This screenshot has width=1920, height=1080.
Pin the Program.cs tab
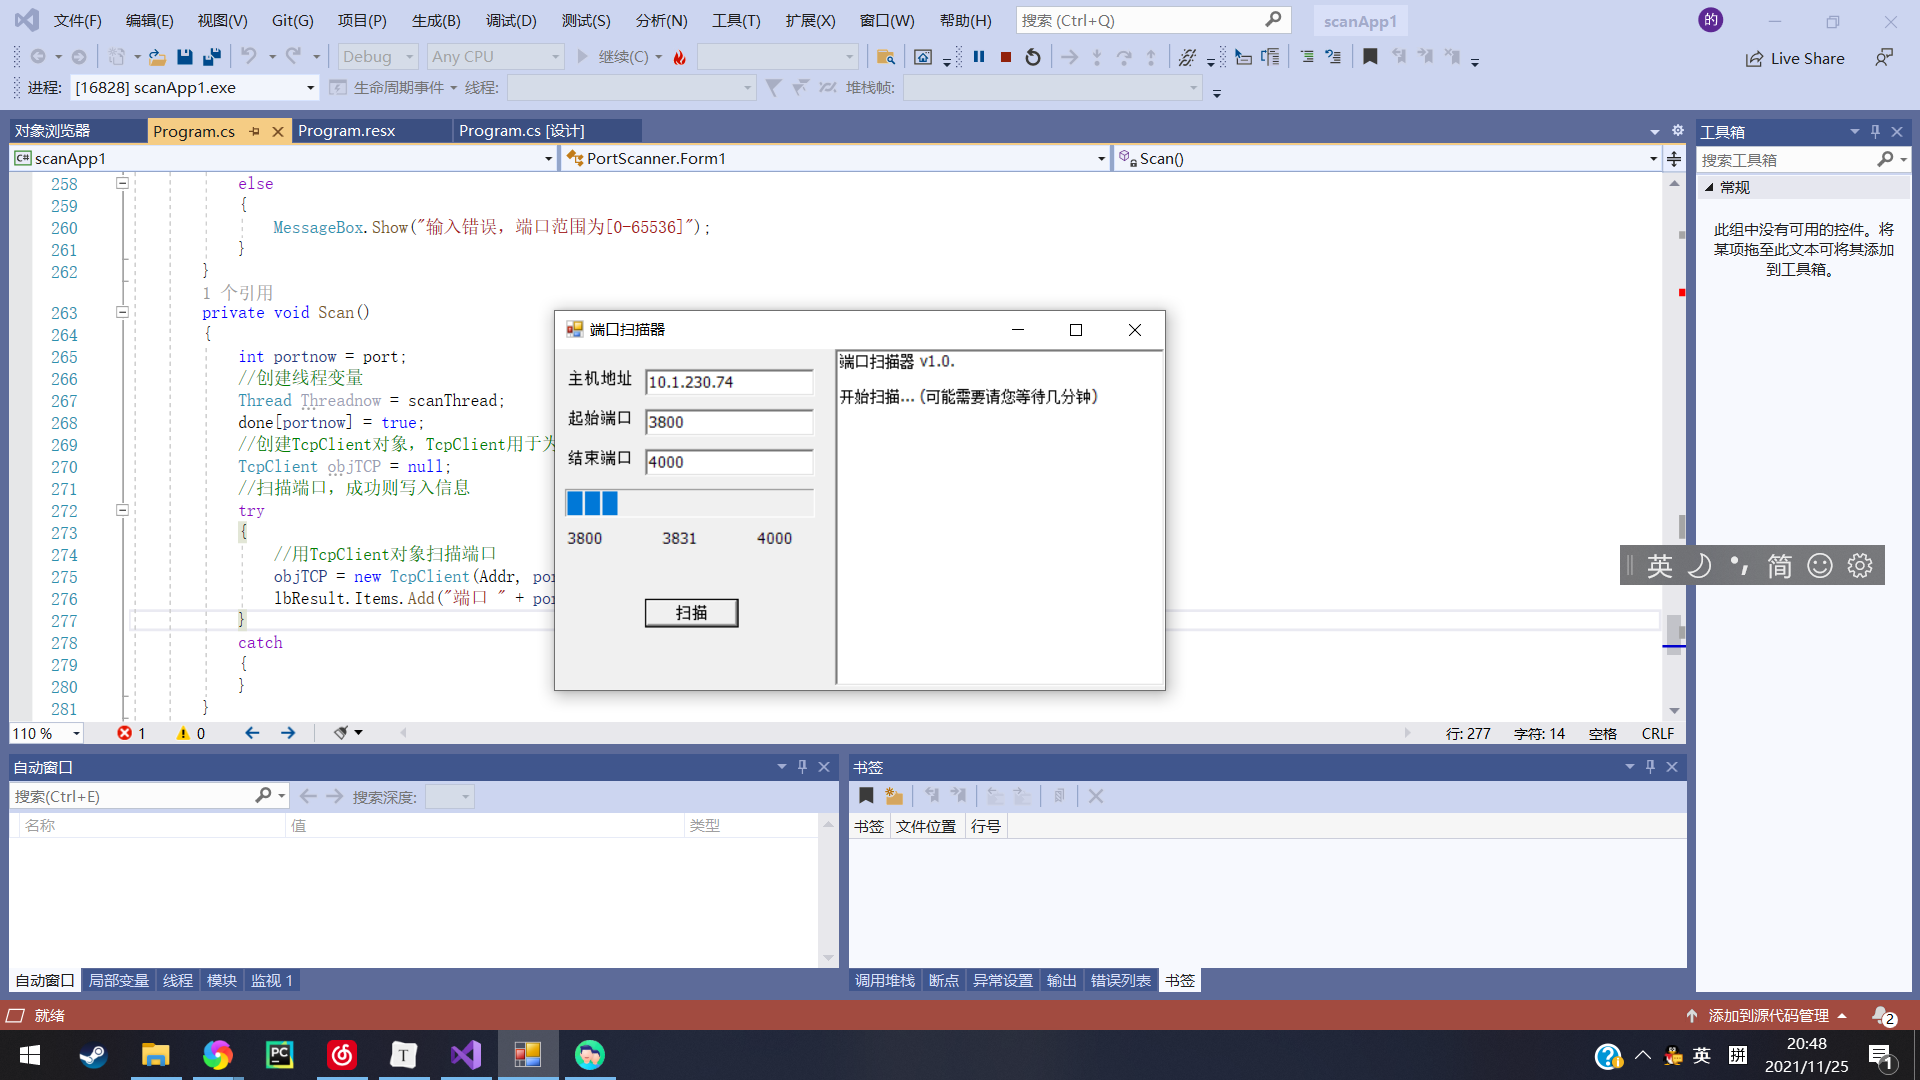click(255, 131)
